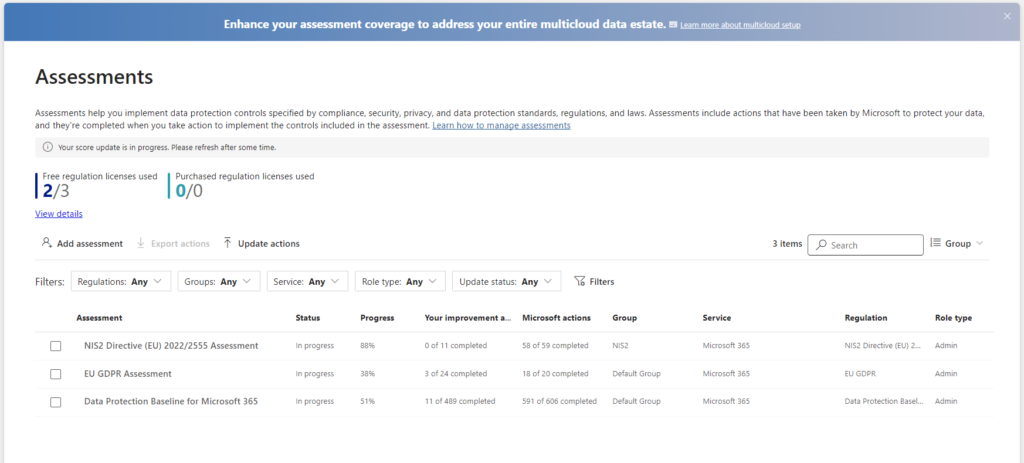Open the Regulations filter dropdown
The width and height of the screenshot is (1024, 463).
coord(121,282)
